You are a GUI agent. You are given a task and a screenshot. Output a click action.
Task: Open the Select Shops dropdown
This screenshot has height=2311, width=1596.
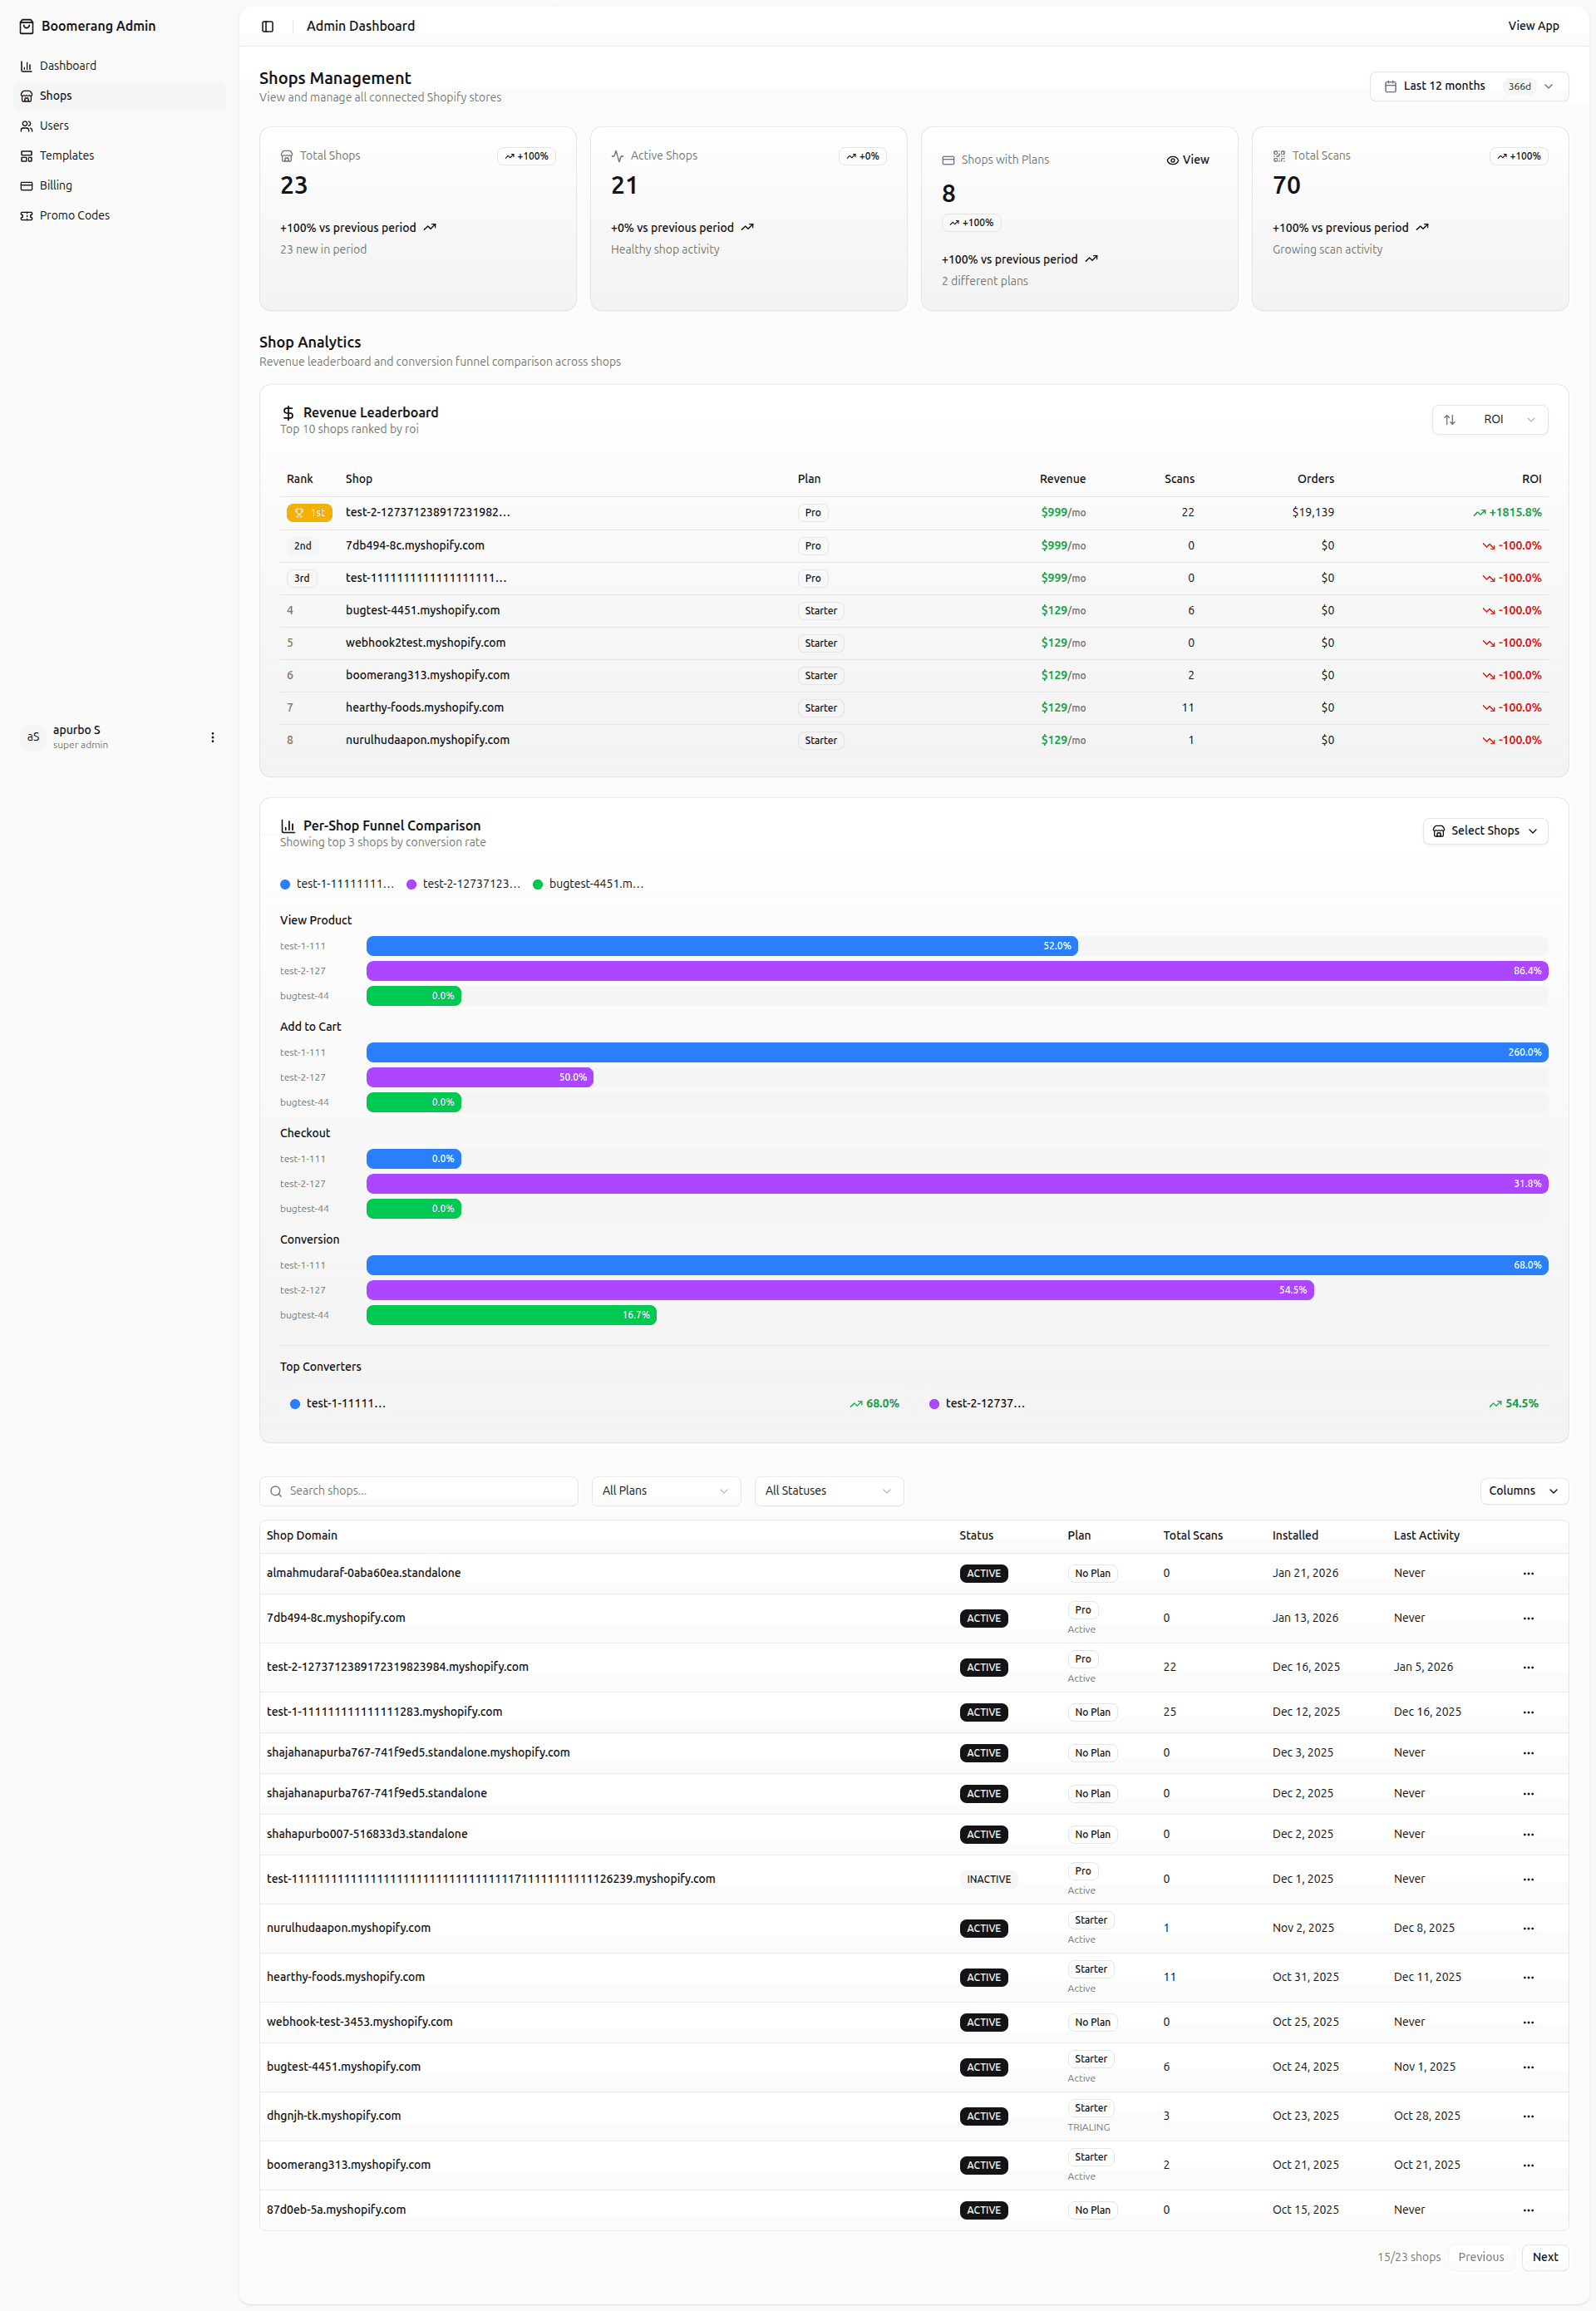1485,831
